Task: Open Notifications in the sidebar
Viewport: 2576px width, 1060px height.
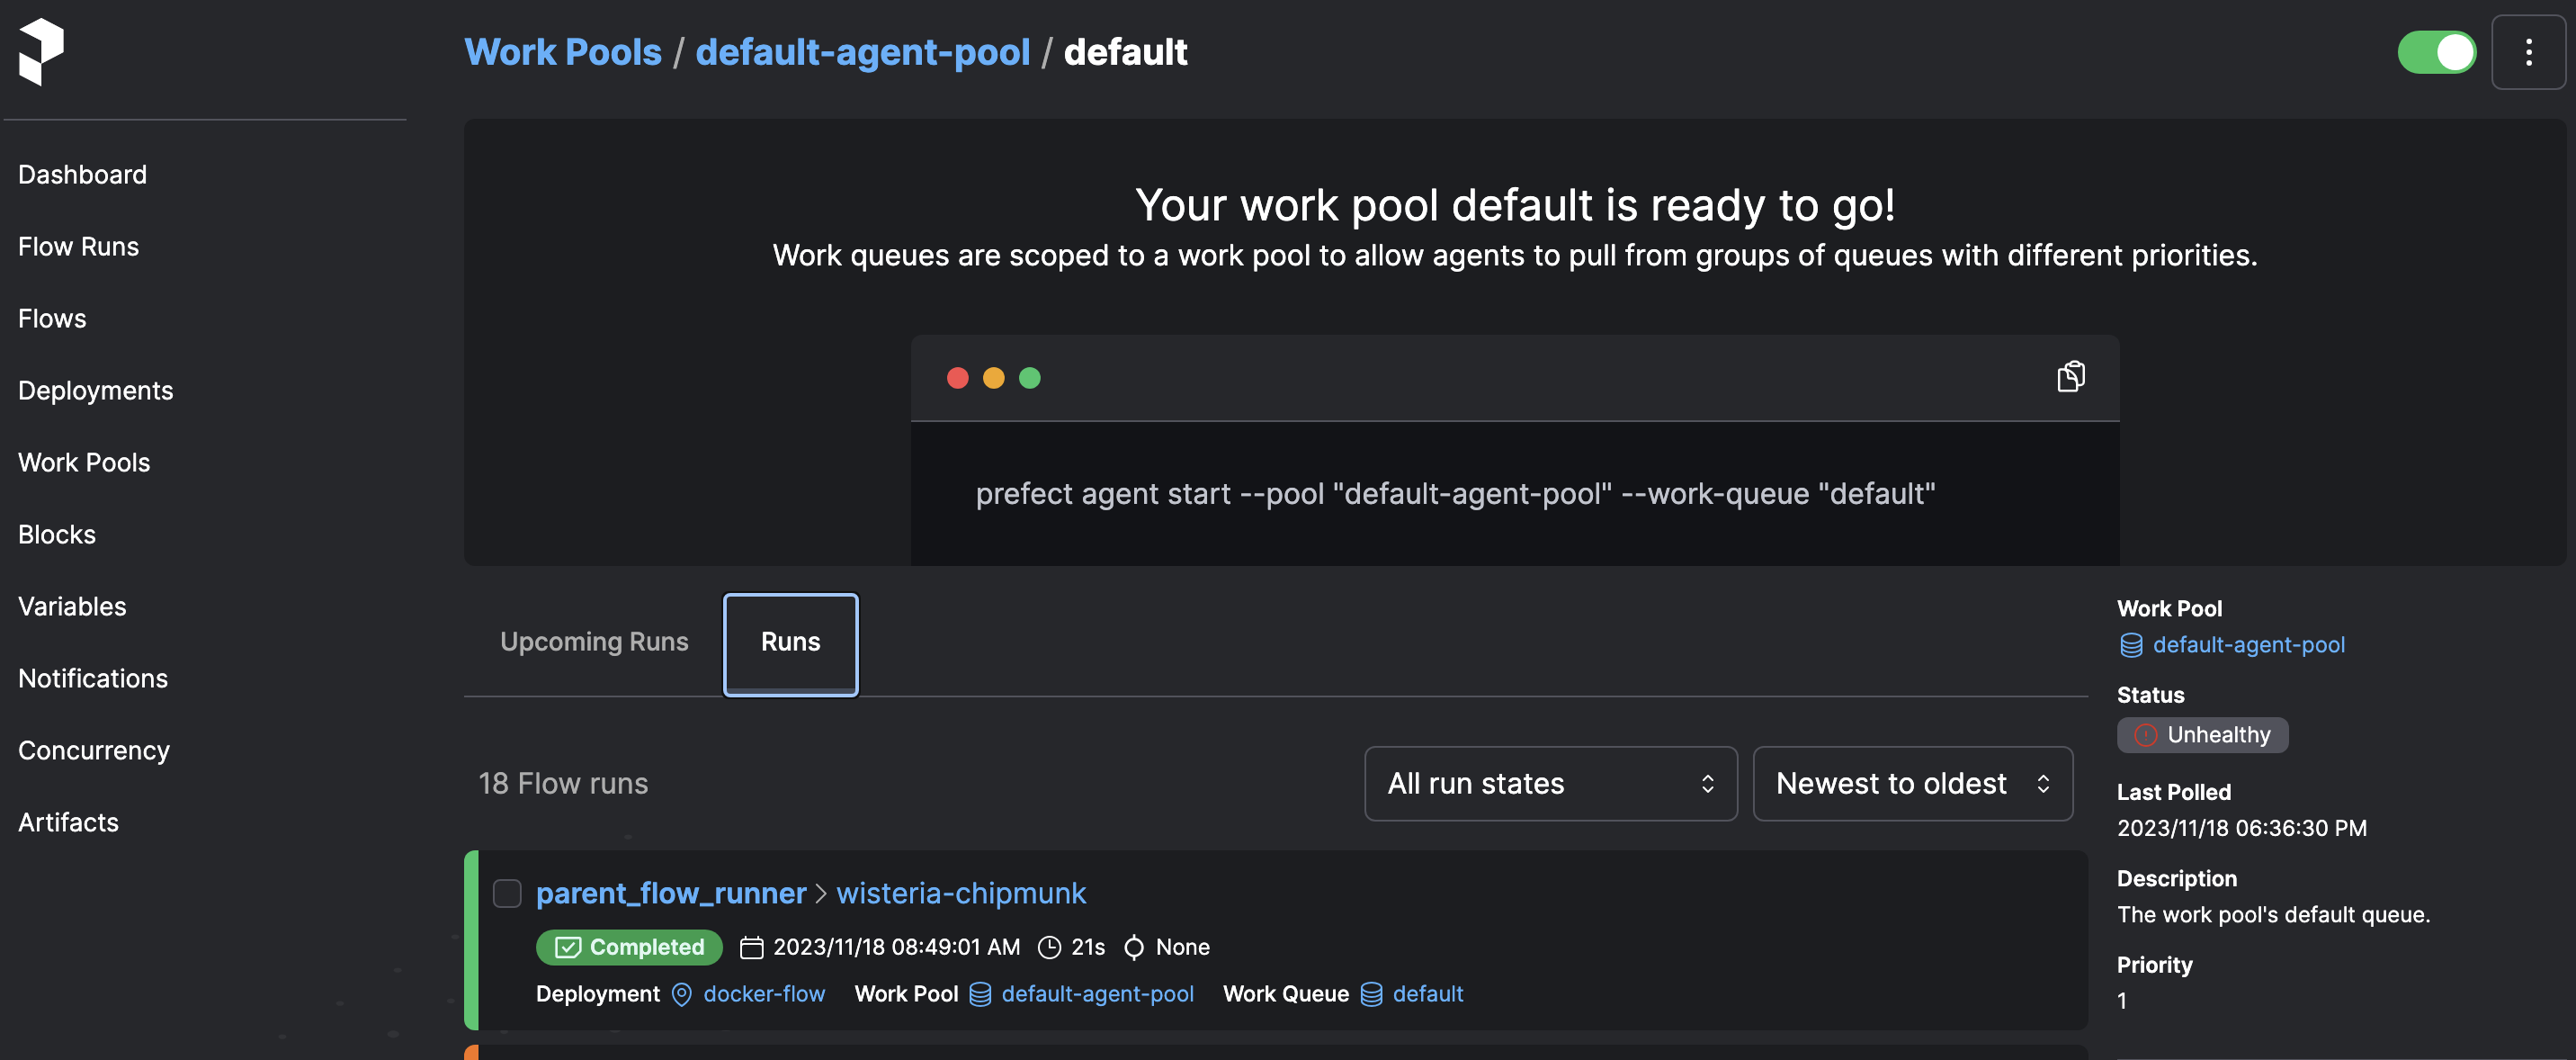Action: pos(93,678)
